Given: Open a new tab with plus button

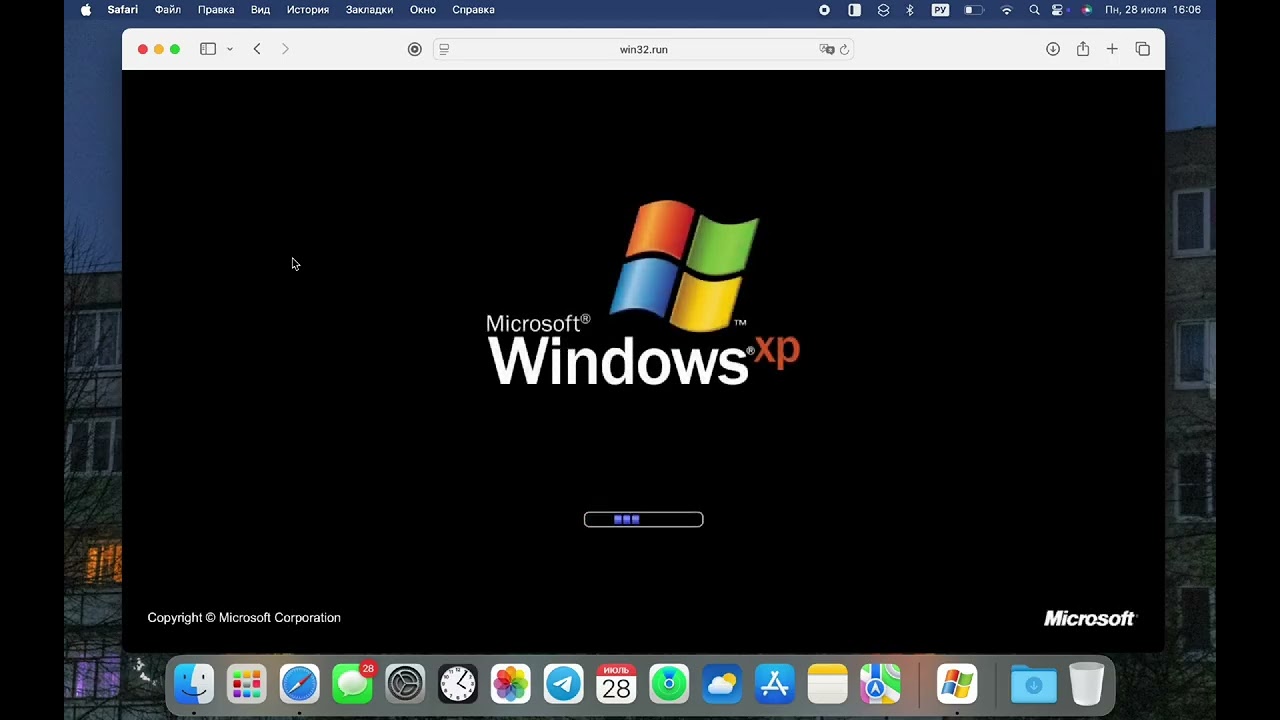Looking at the screenshot, I should (1112, 49).
